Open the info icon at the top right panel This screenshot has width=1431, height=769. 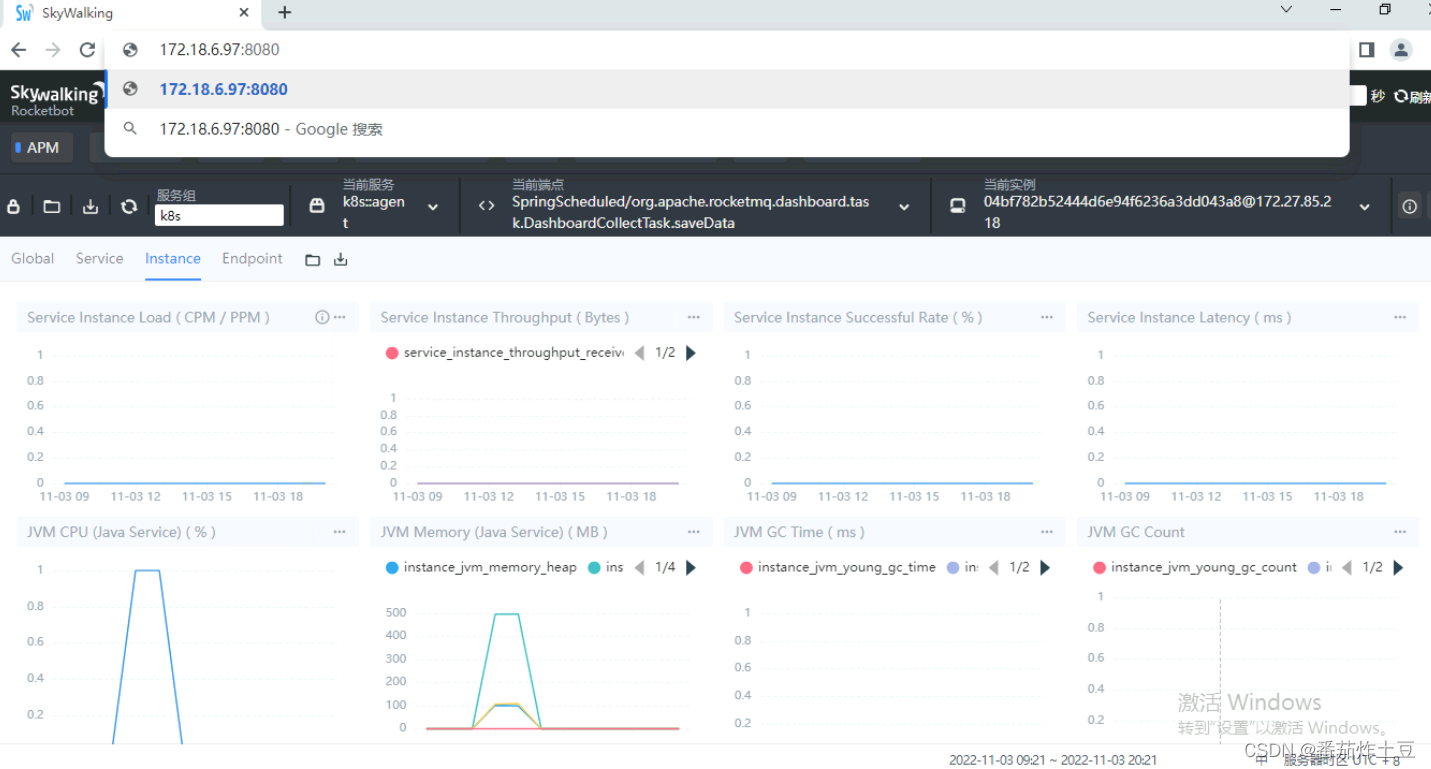pos(1409,206)
